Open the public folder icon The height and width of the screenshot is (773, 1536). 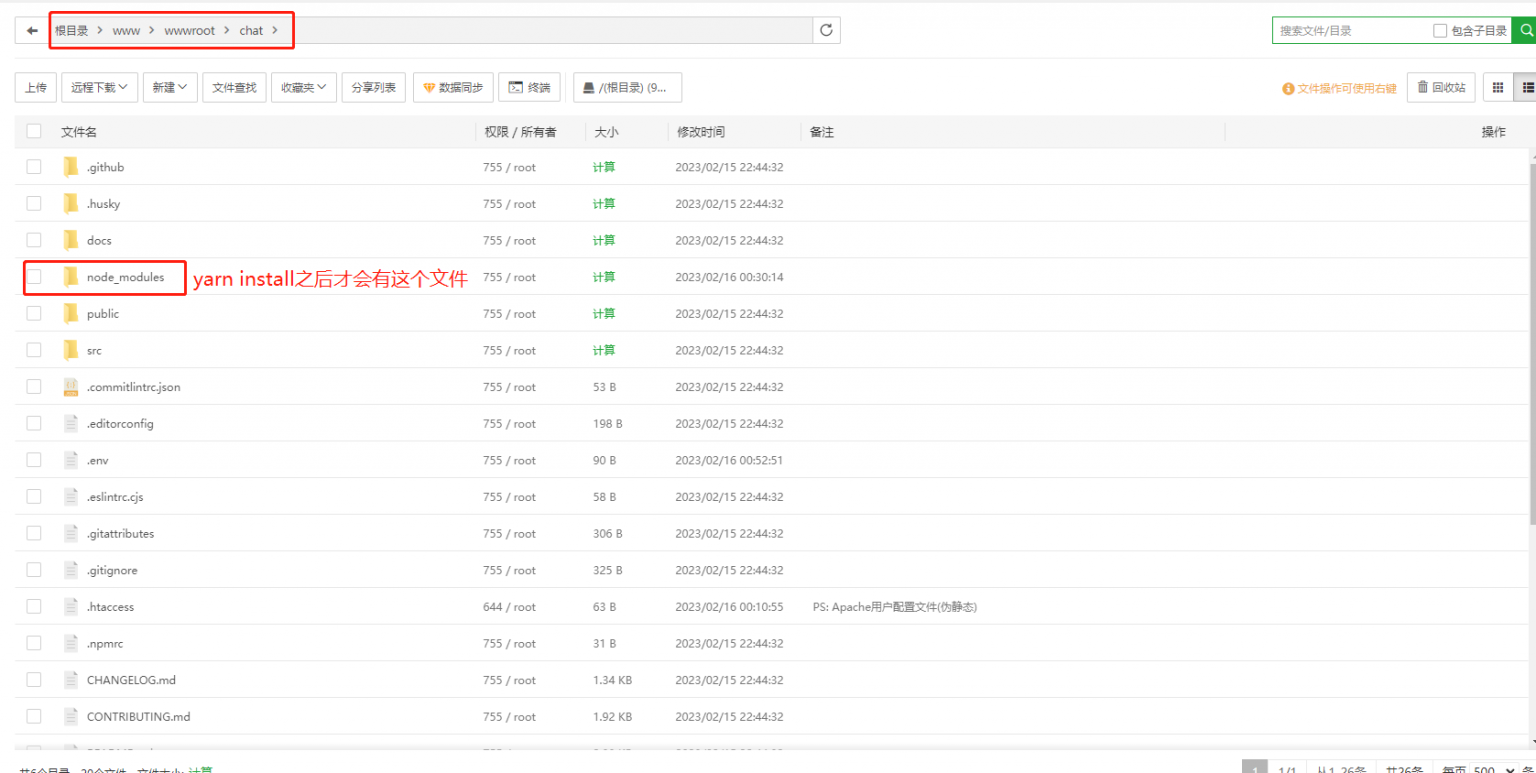(70, 313)
